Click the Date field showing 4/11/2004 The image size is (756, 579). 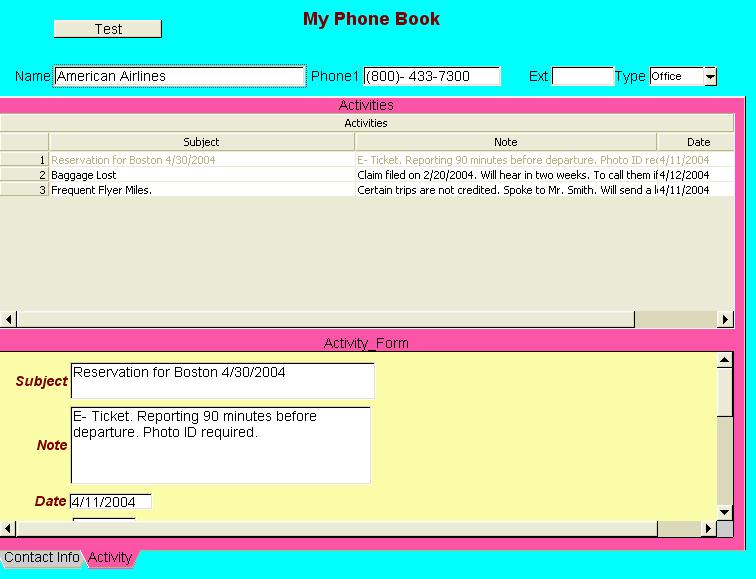tap(111, 501)
